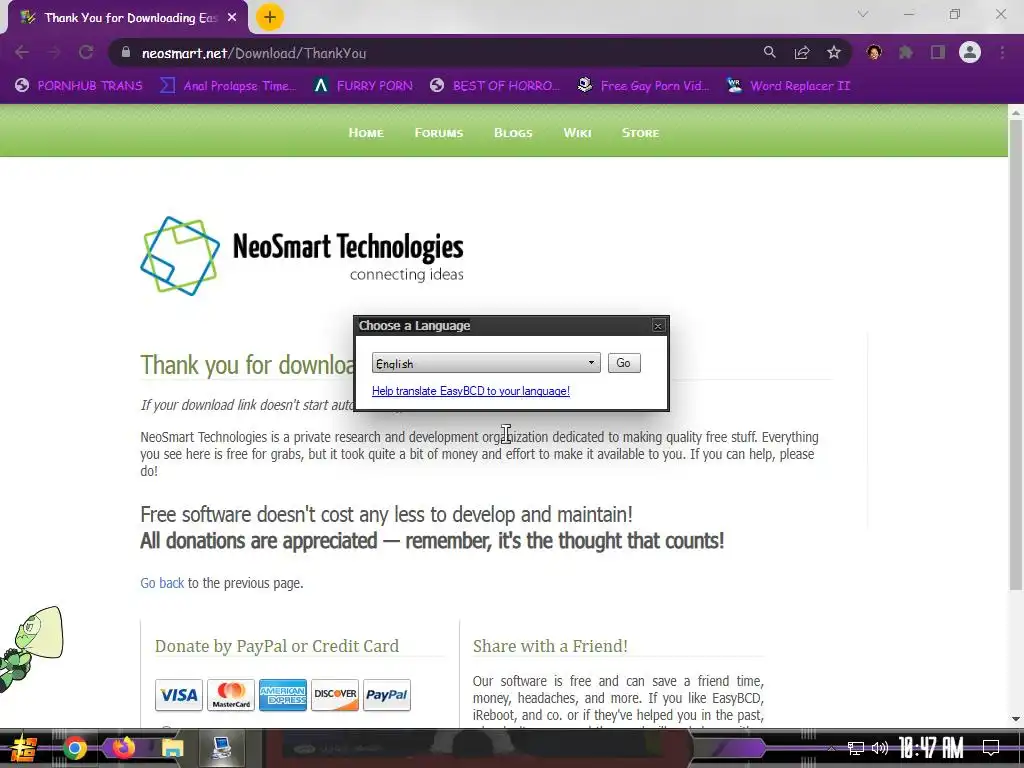Click the scrollbar down arrow
This screenshot has height=768, width=1024.
click(1016, 719)
